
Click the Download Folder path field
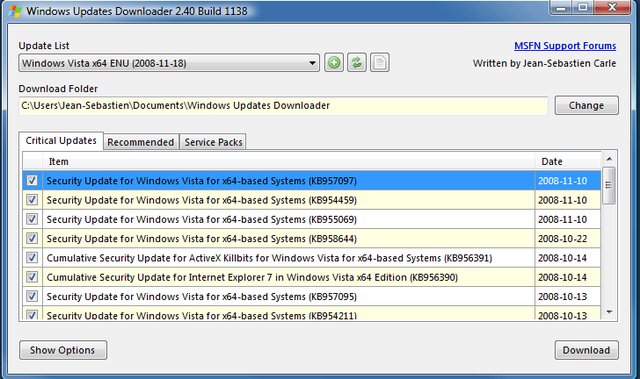[x=283, y=106]
